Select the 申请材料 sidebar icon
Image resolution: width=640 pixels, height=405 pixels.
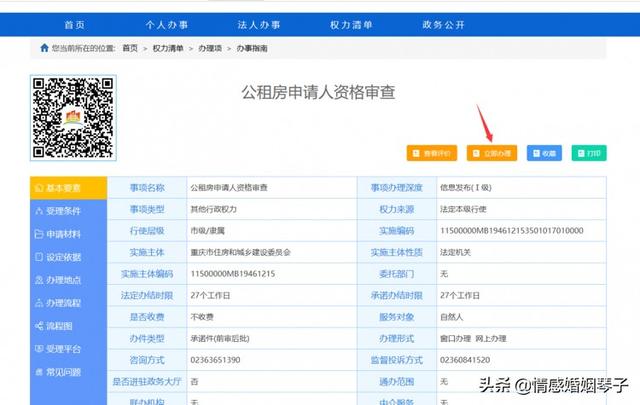click(x=38, y=234)
